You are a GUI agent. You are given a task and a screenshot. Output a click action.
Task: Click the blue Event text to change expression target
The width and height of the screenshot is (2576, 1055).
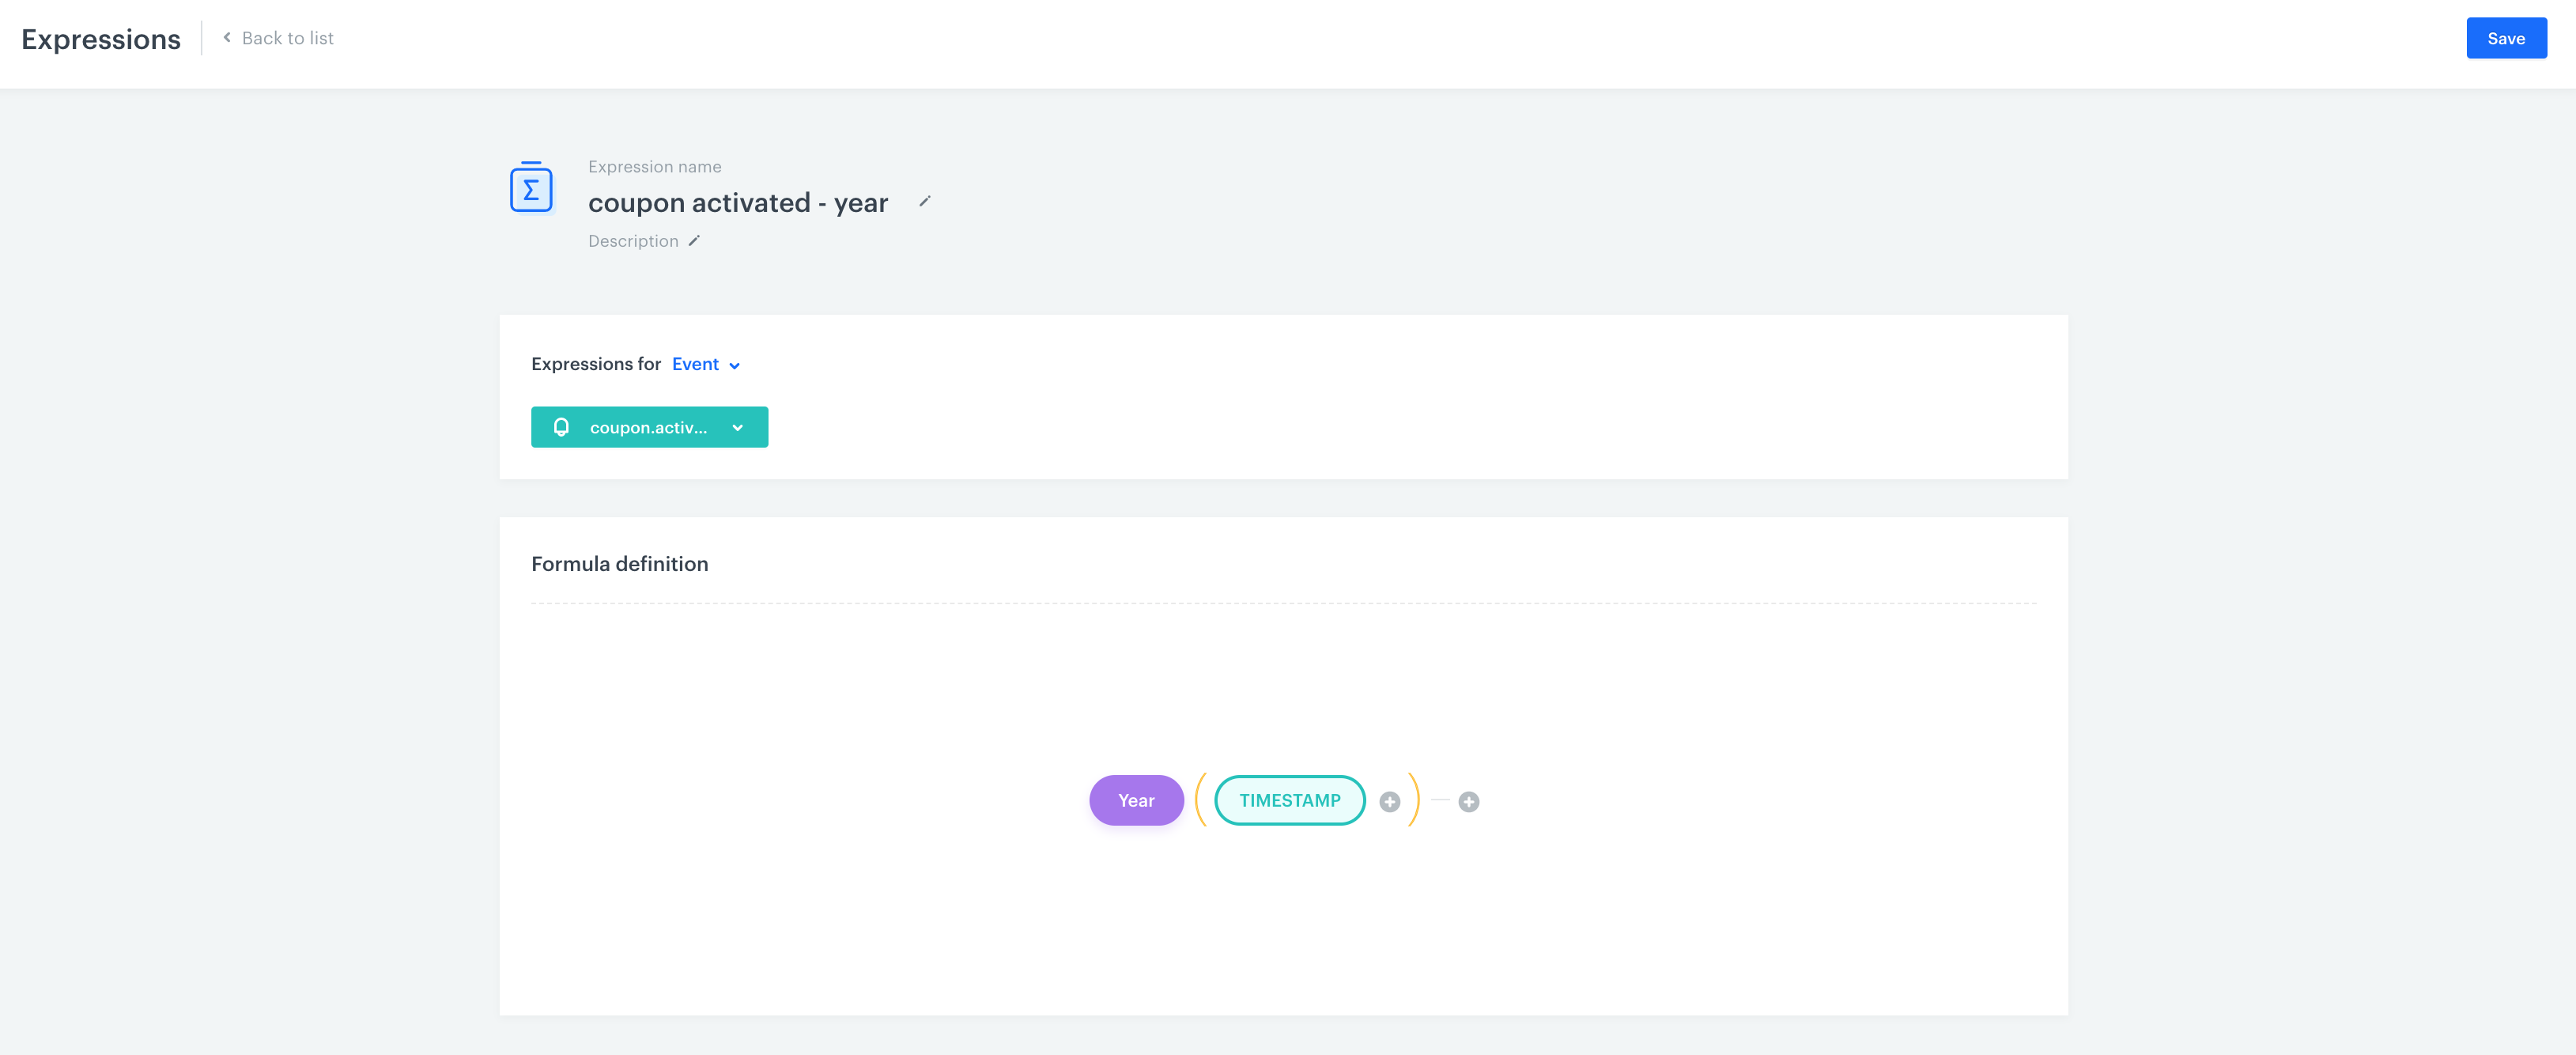[x=695, y=364]
